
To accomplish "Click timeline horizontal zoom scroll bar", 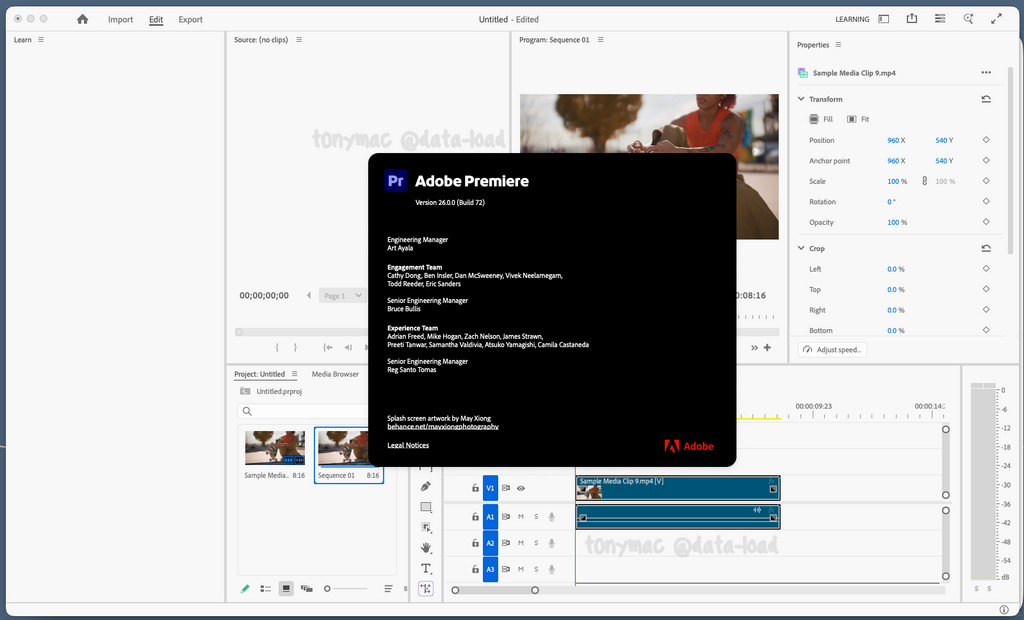I will [x=495, y=590].
